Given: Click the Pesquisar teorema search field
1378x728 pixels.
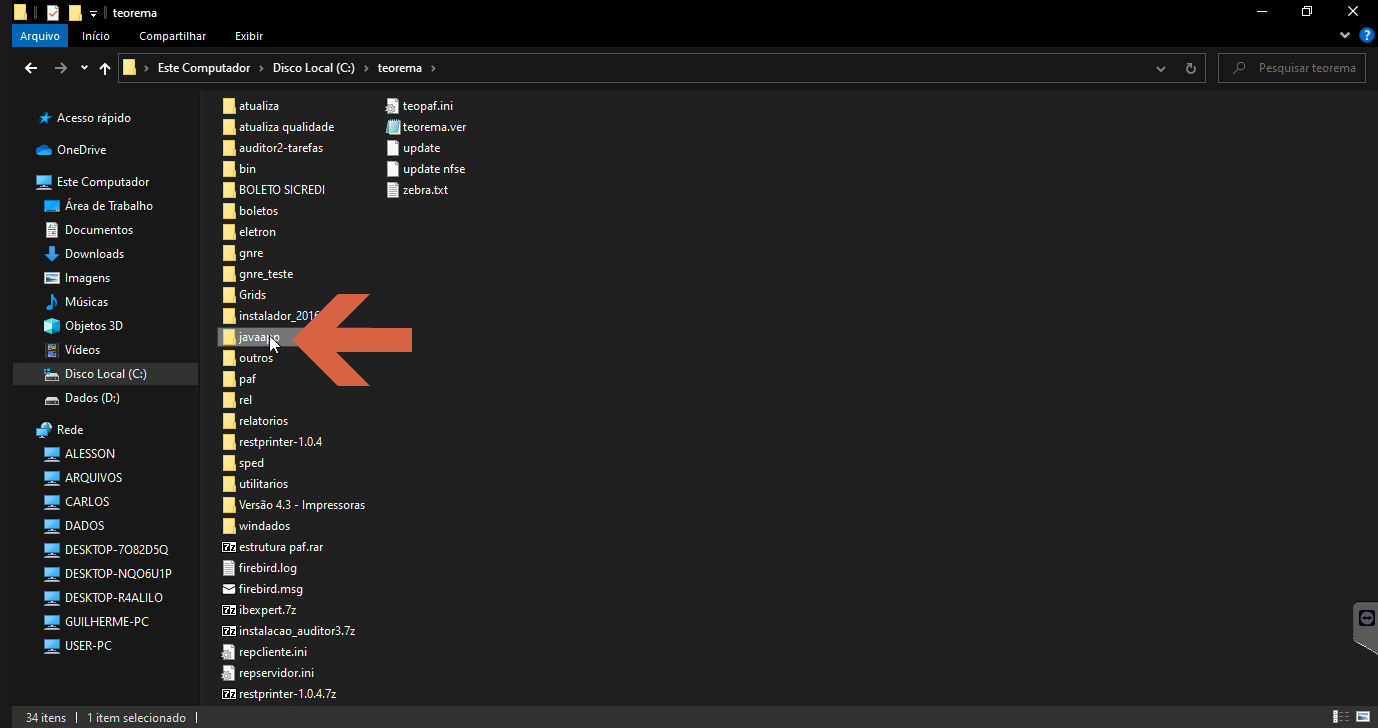Looking at the screenshot, I should (x=1292, y=68).
